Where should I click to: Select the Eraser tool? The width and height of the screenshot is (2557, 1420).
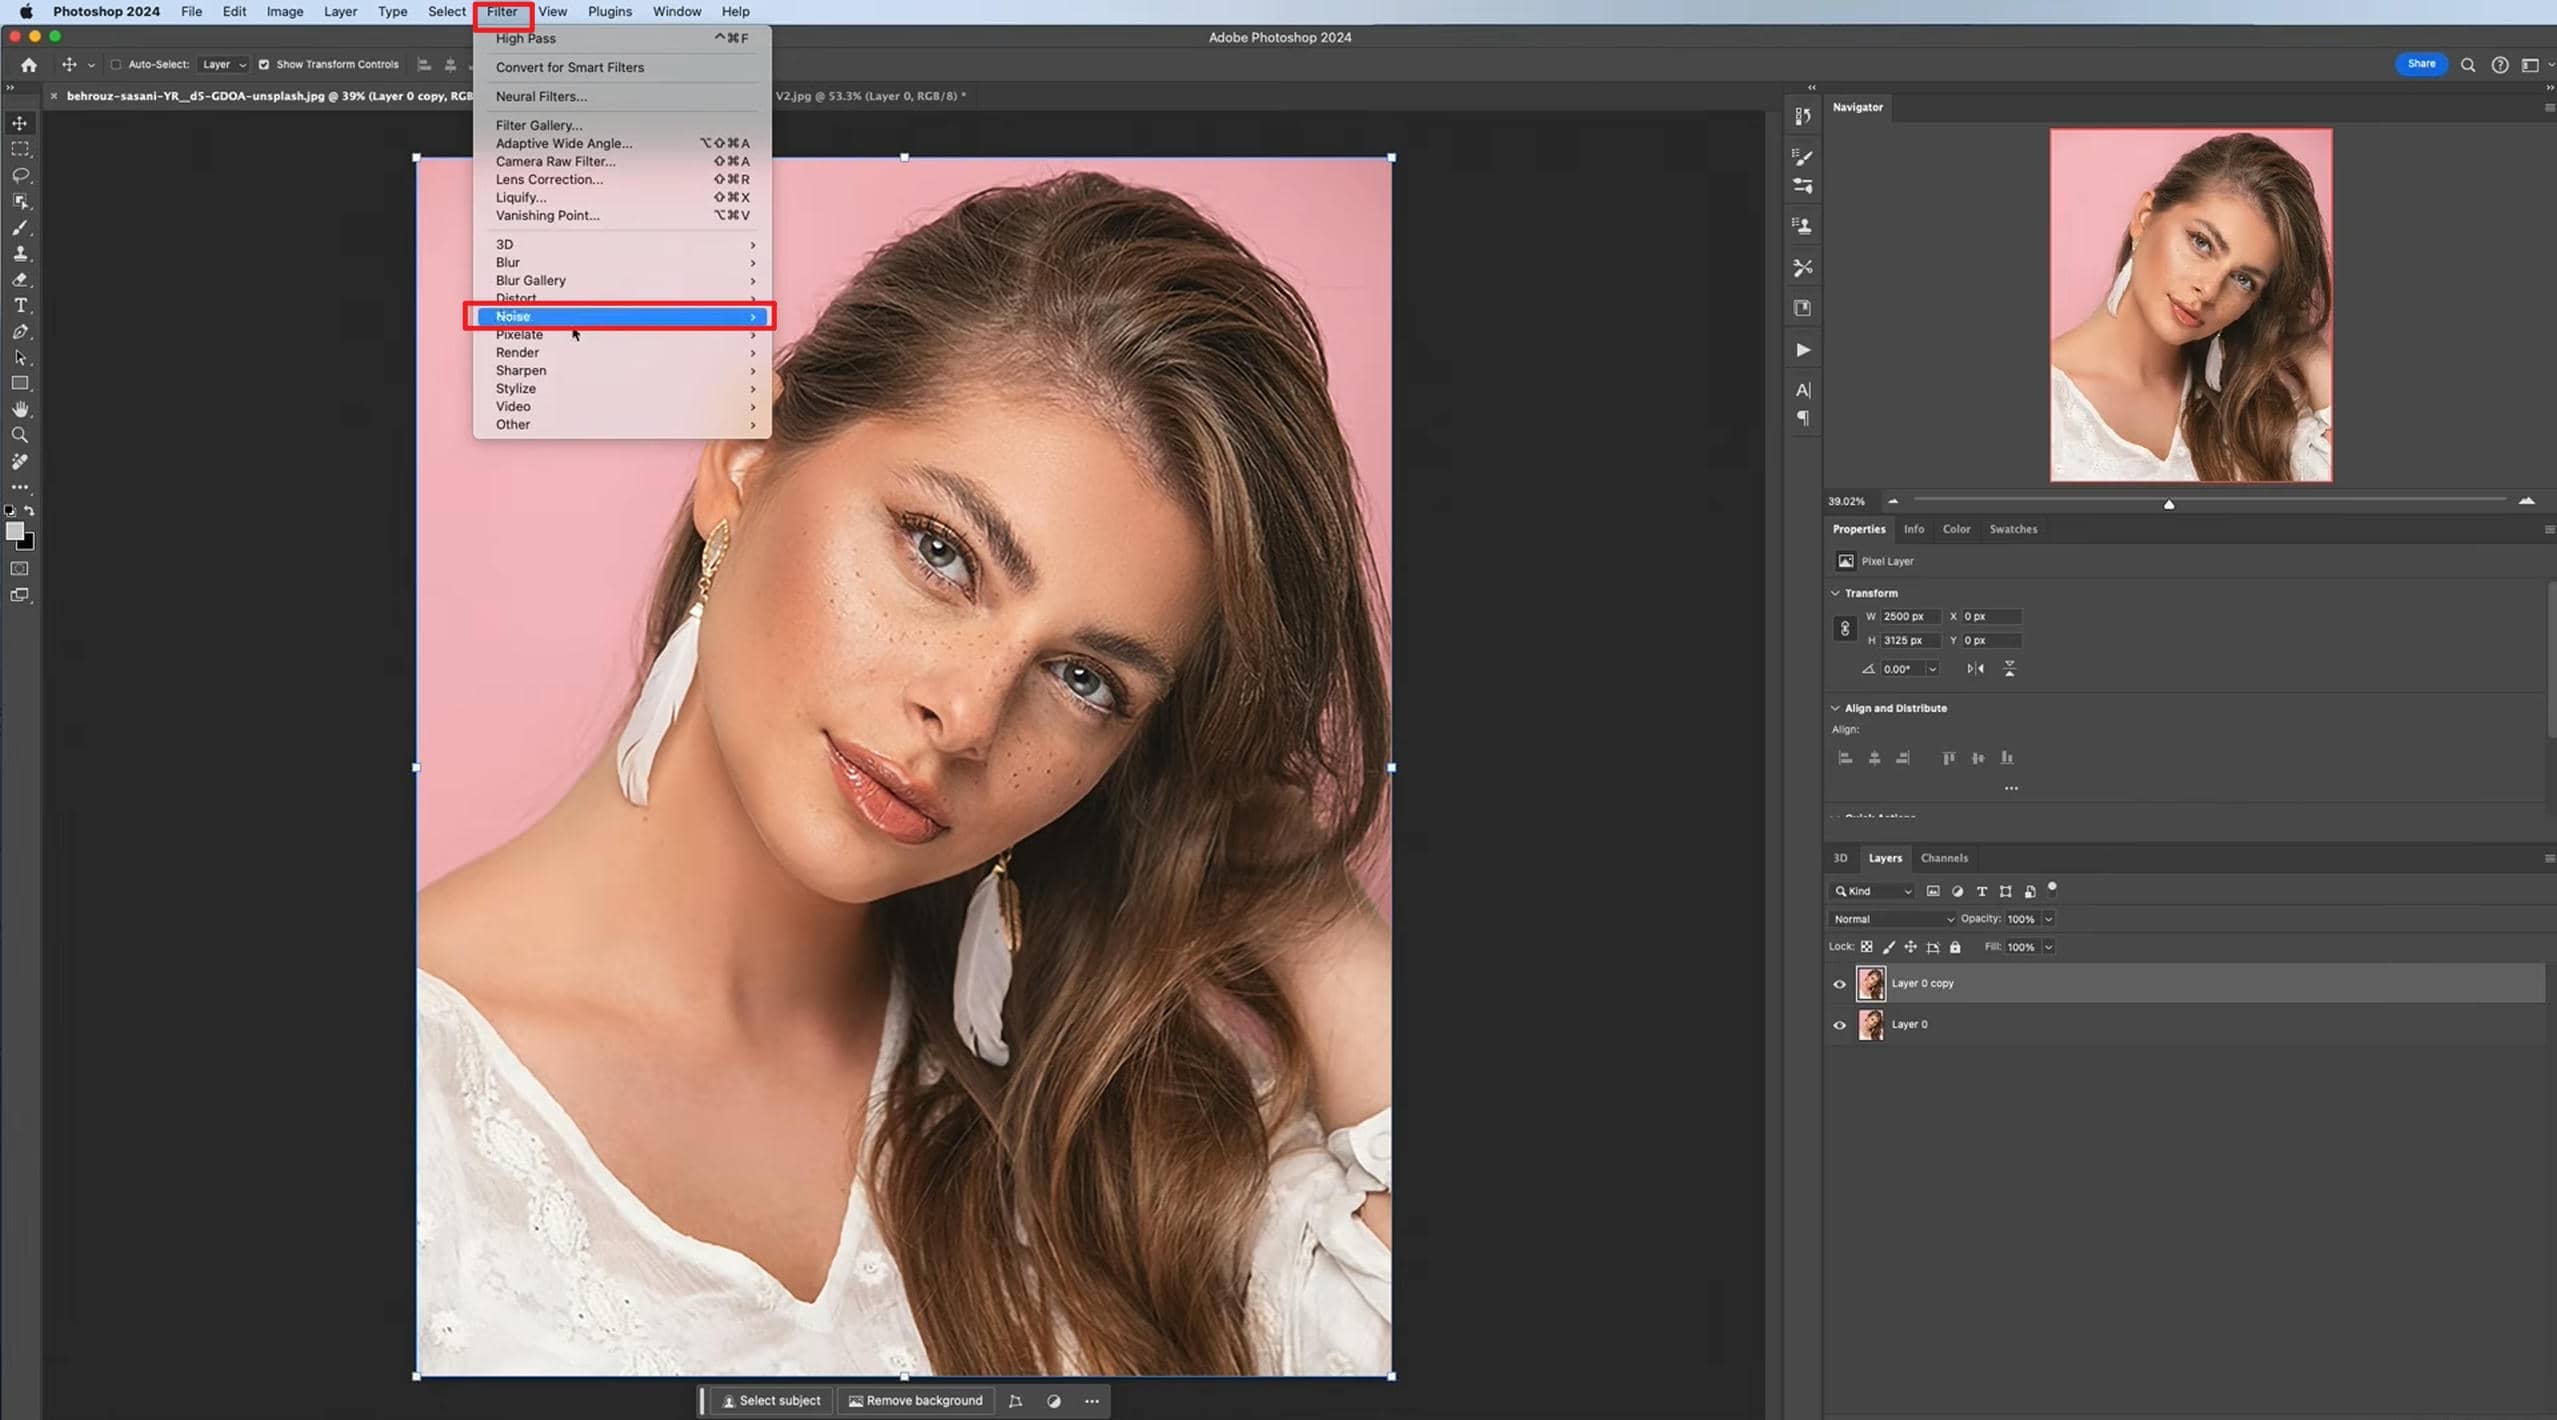coord(20,279)
